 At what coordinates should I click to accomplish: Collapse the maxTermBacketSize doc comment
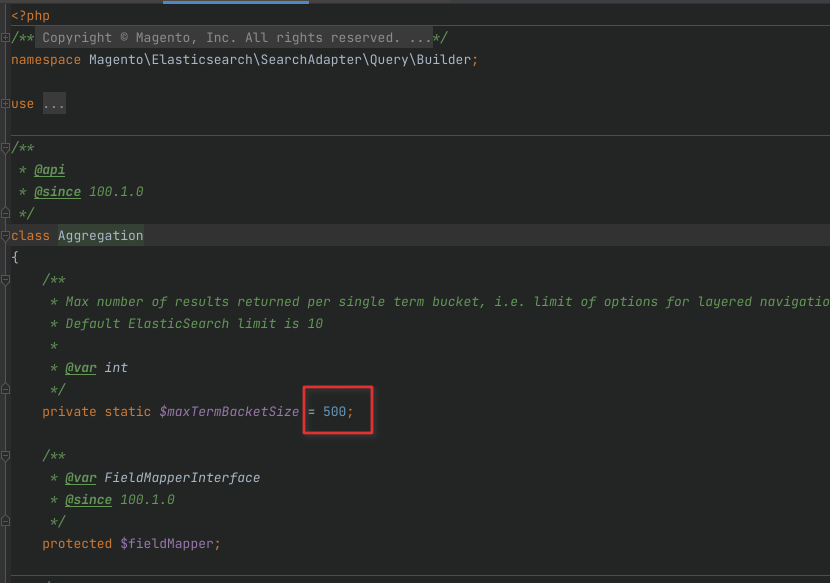pyautogui.click(x=5, y=280)
